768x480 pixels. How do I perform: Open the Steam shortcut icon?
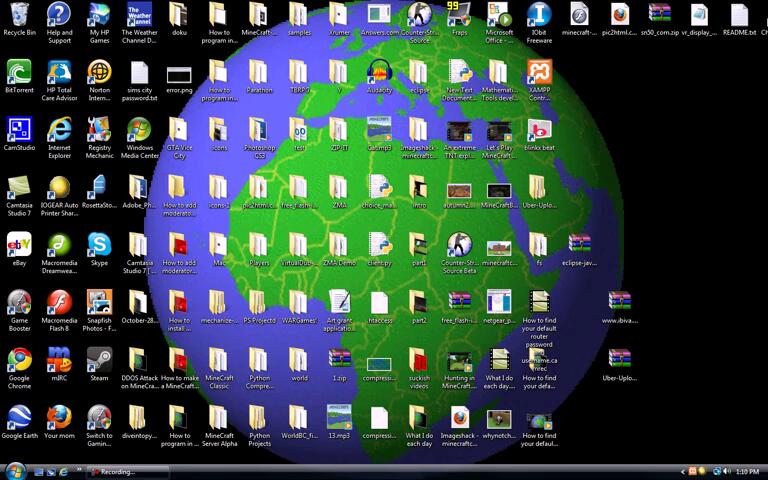99,360
